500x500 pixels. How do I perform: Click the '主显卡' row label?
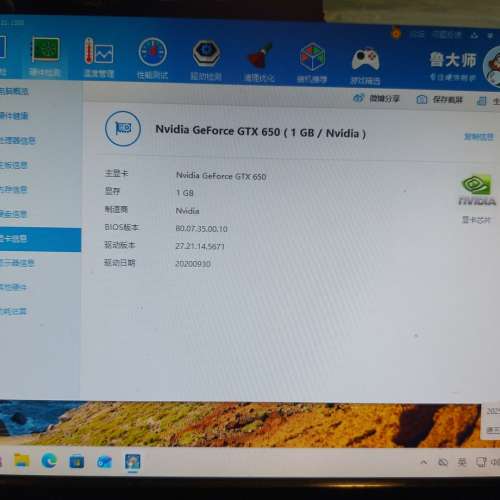pos(116,173)
